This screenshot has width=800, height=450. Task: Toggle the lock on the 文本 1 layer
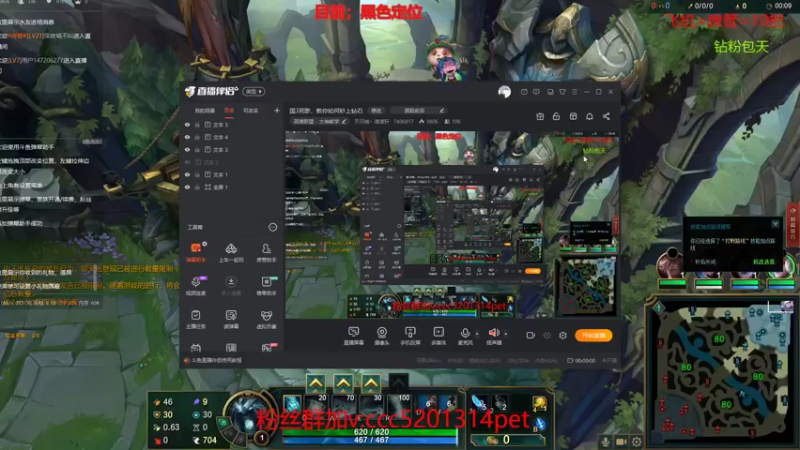point(197,174)
